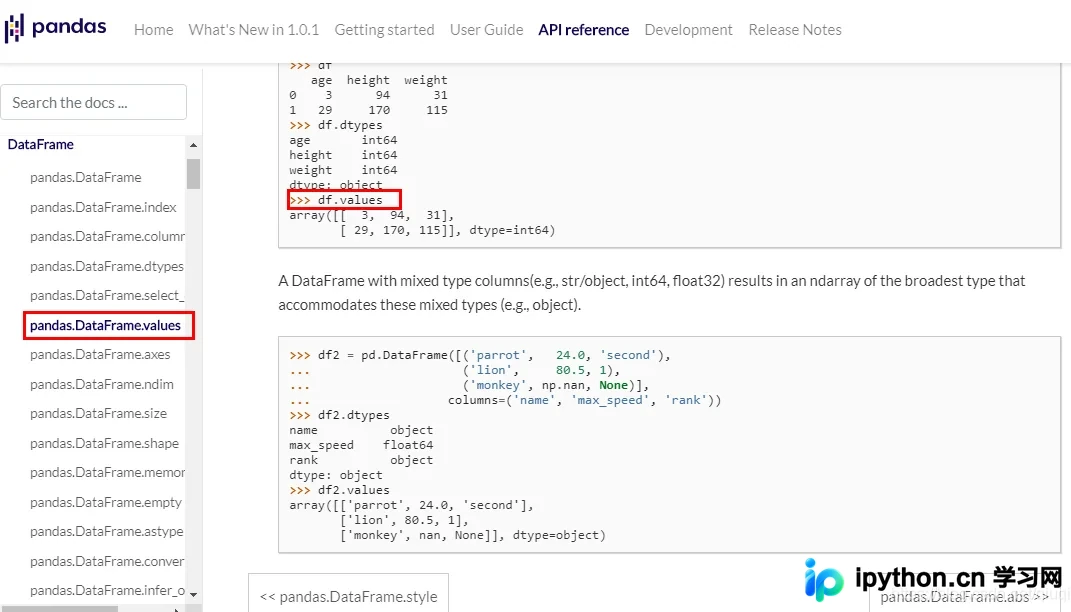Open pandas.DataFrame.infer_objects sidebar link

point(107,590)
